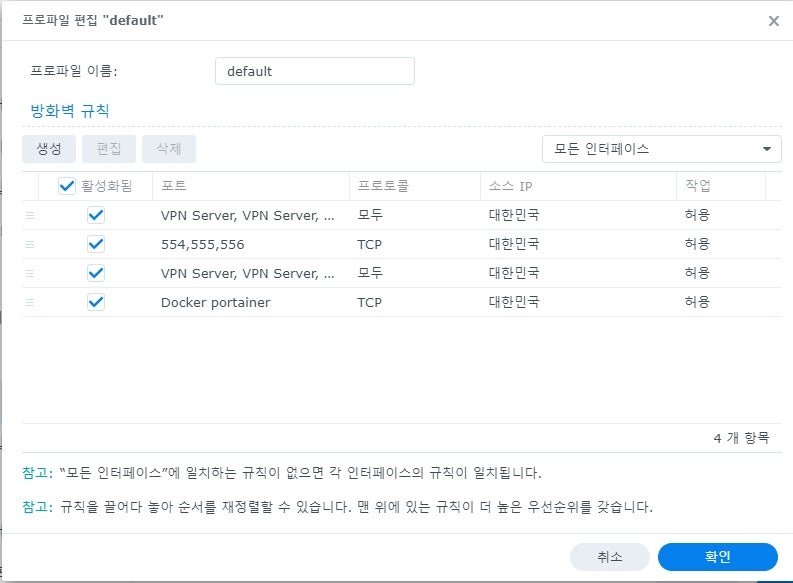Click drag handle of second VPN Server rule
Image resolution: width=793 pixels, height=583 pixels.
(30, 274)
